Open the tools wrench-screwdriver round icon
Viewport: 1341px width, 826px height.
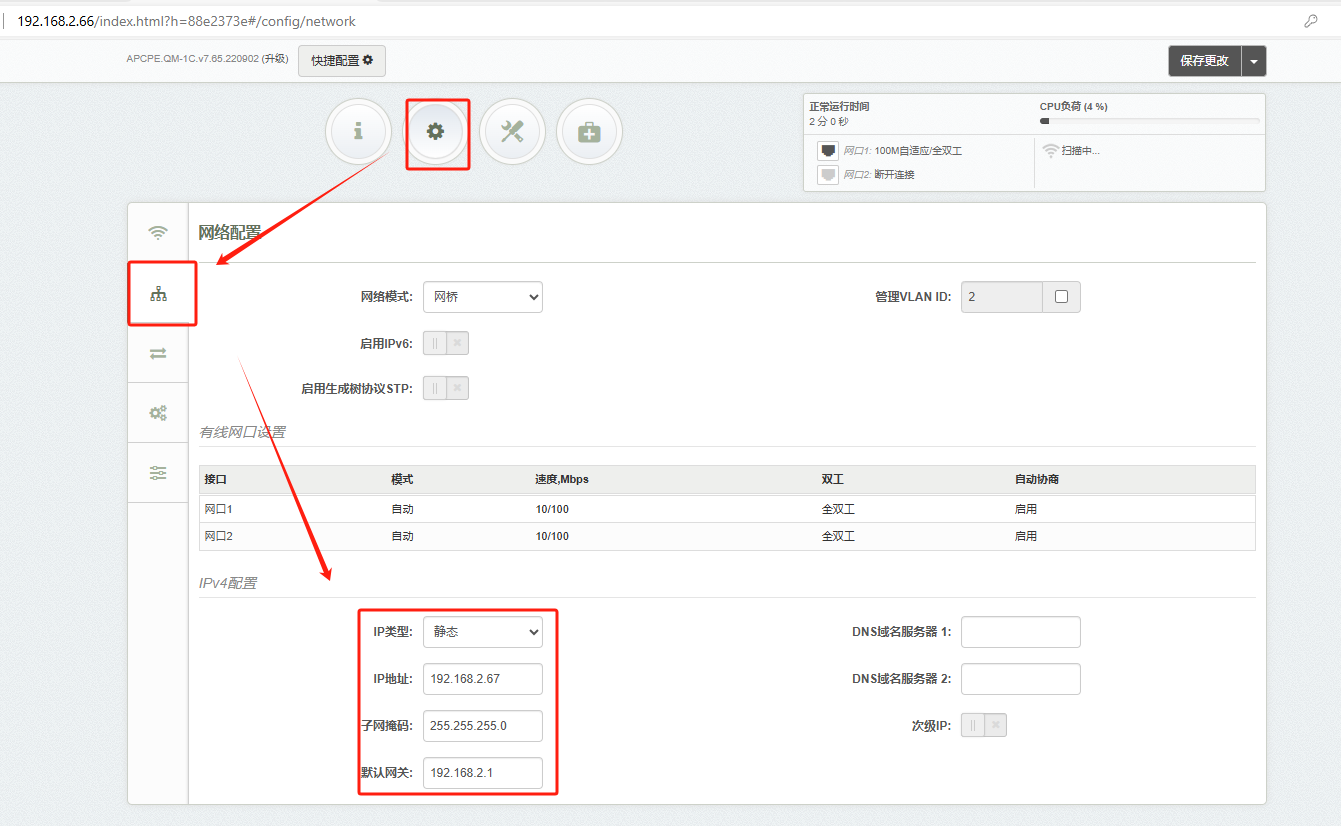coord(512,132)
